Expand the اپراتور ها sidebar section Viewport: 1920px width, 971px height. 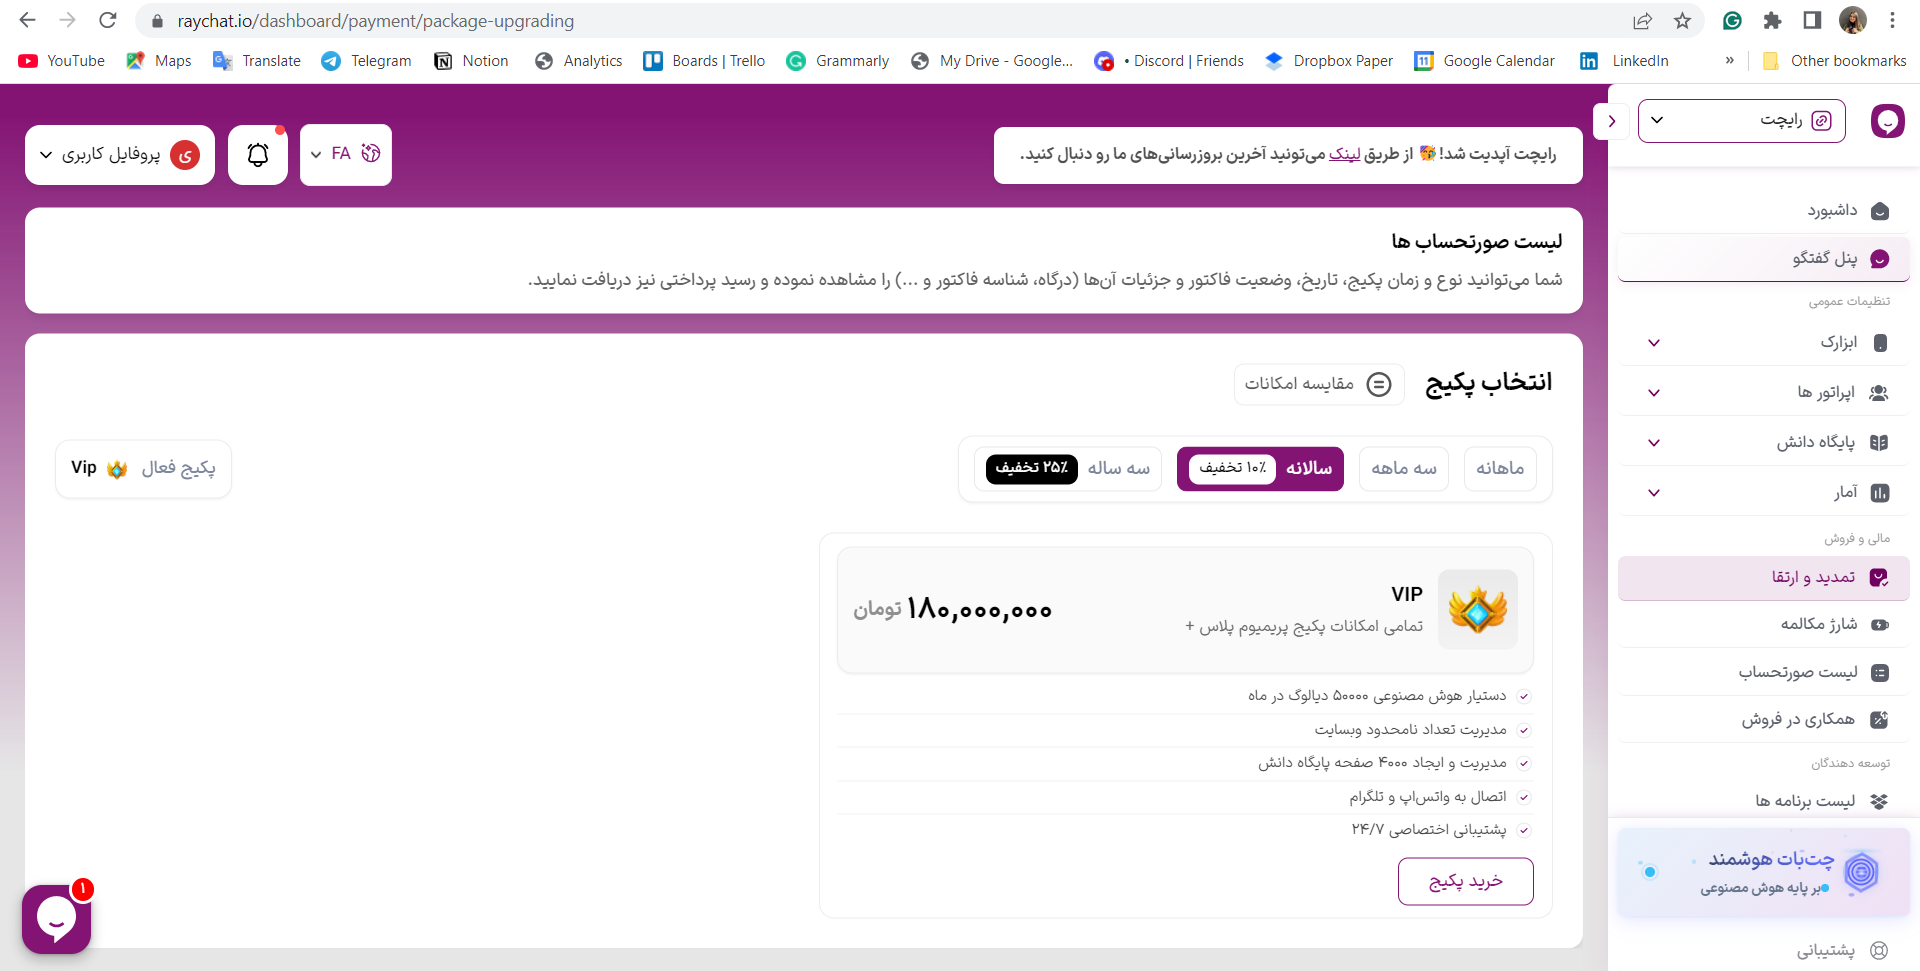[x=1764, y=393]
